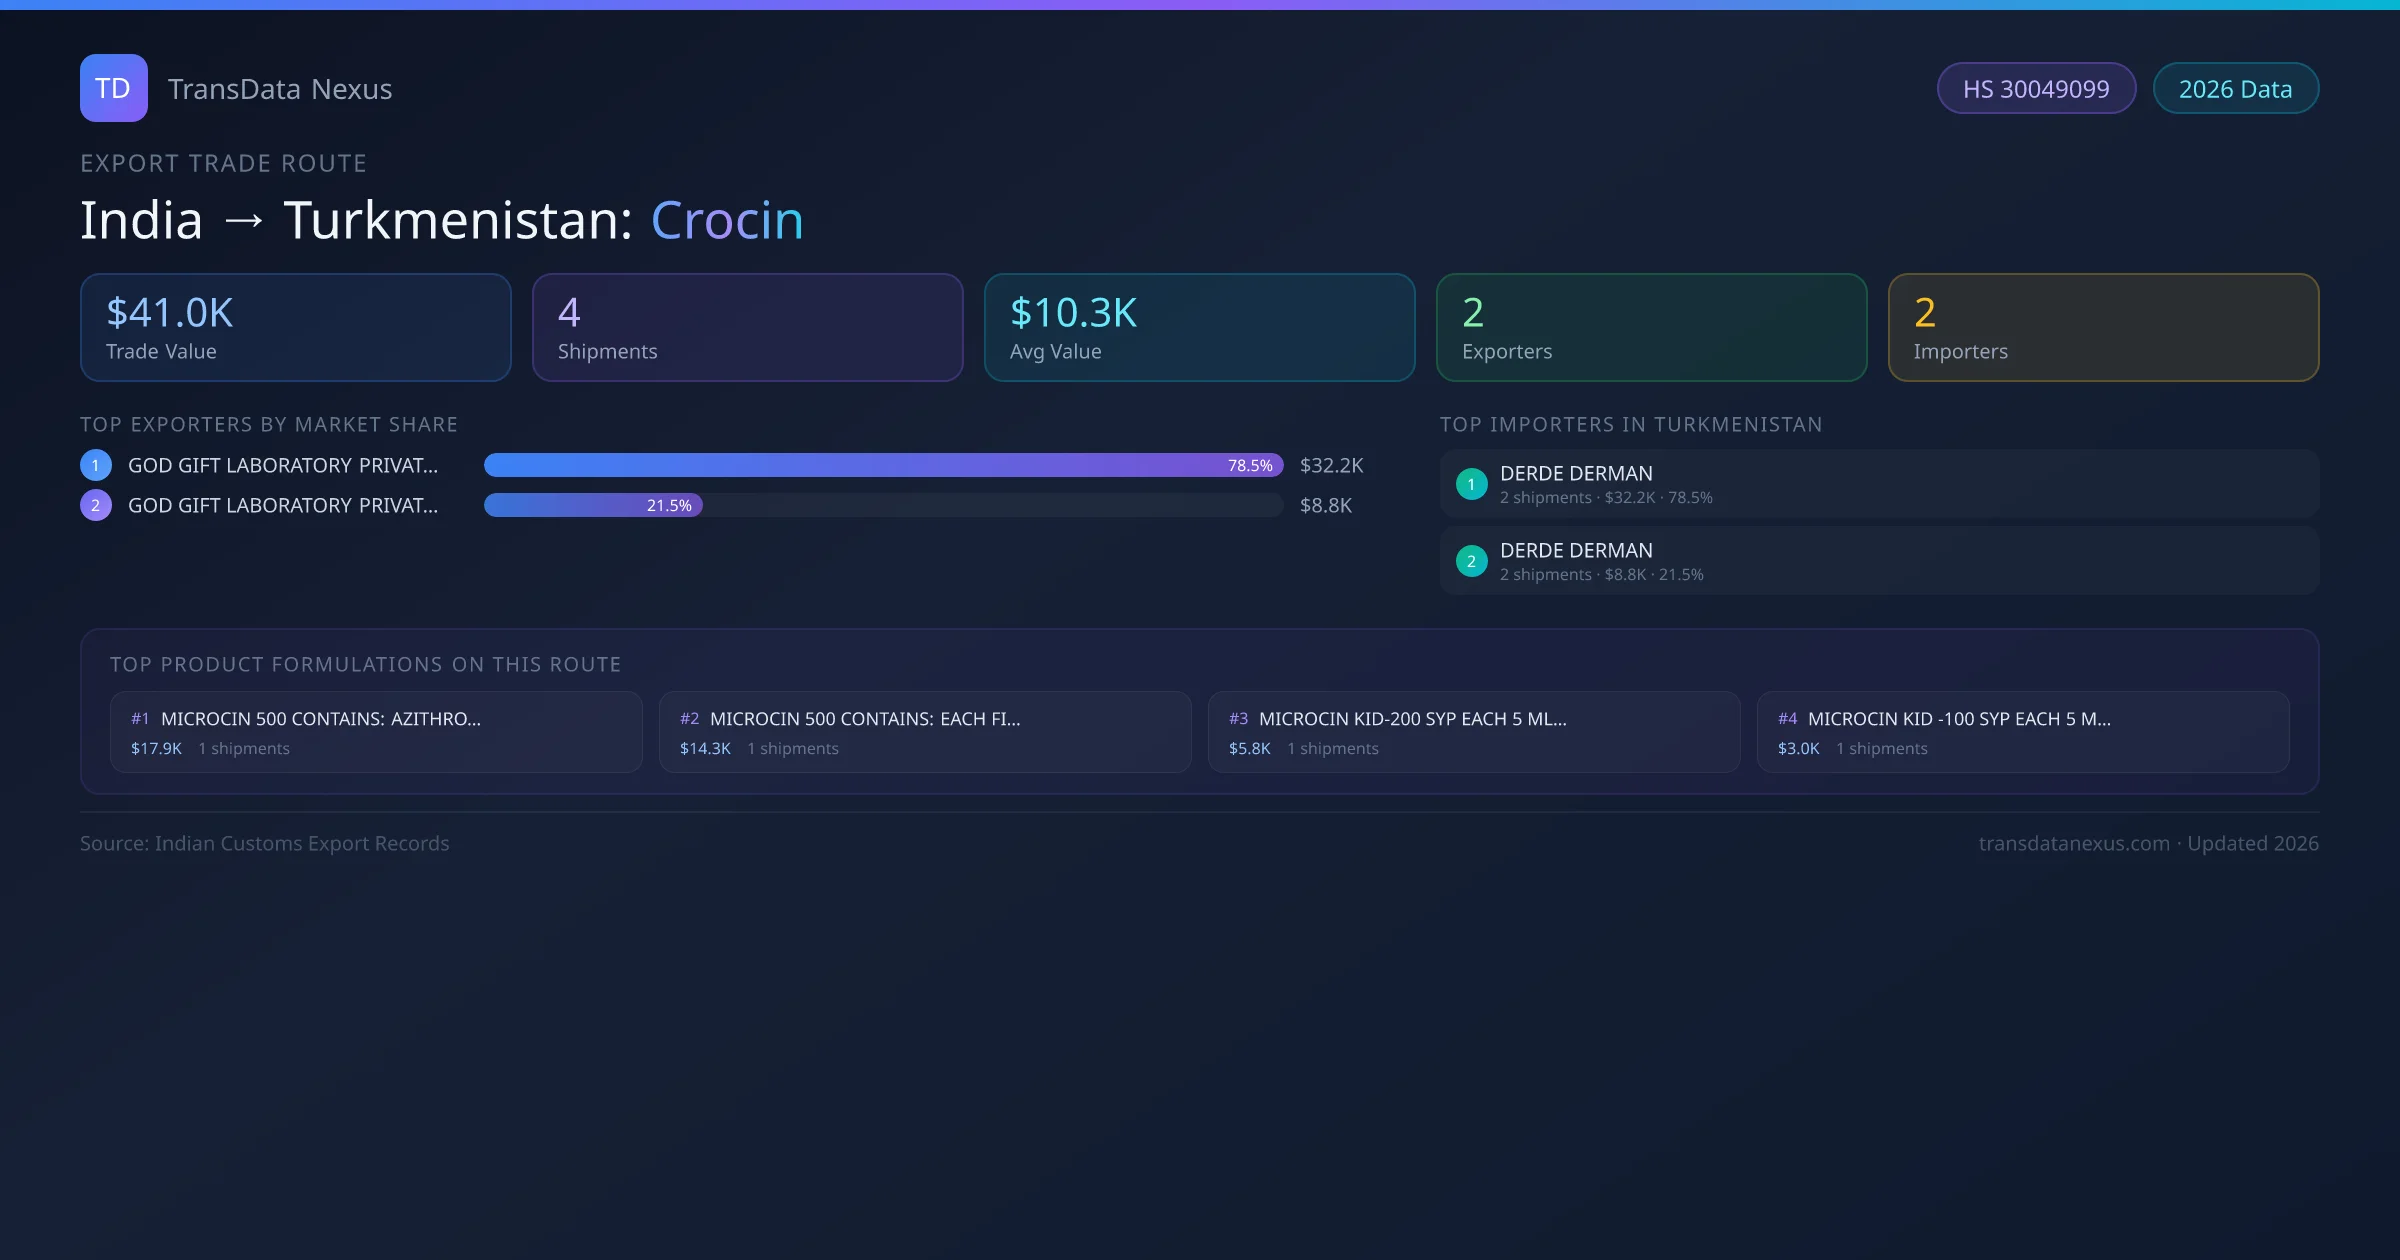Open the 2 Exporters stat card
The height and width of the screenshot is (1260, 2400).
(x=1651, y=328)
